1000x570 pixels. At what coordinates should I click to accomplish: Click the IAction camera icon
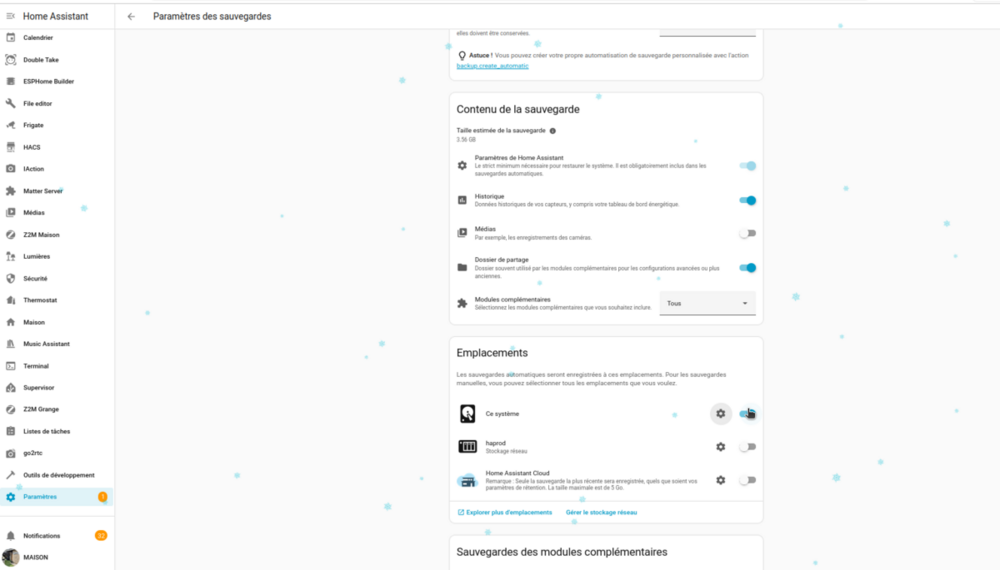(11, 169)
